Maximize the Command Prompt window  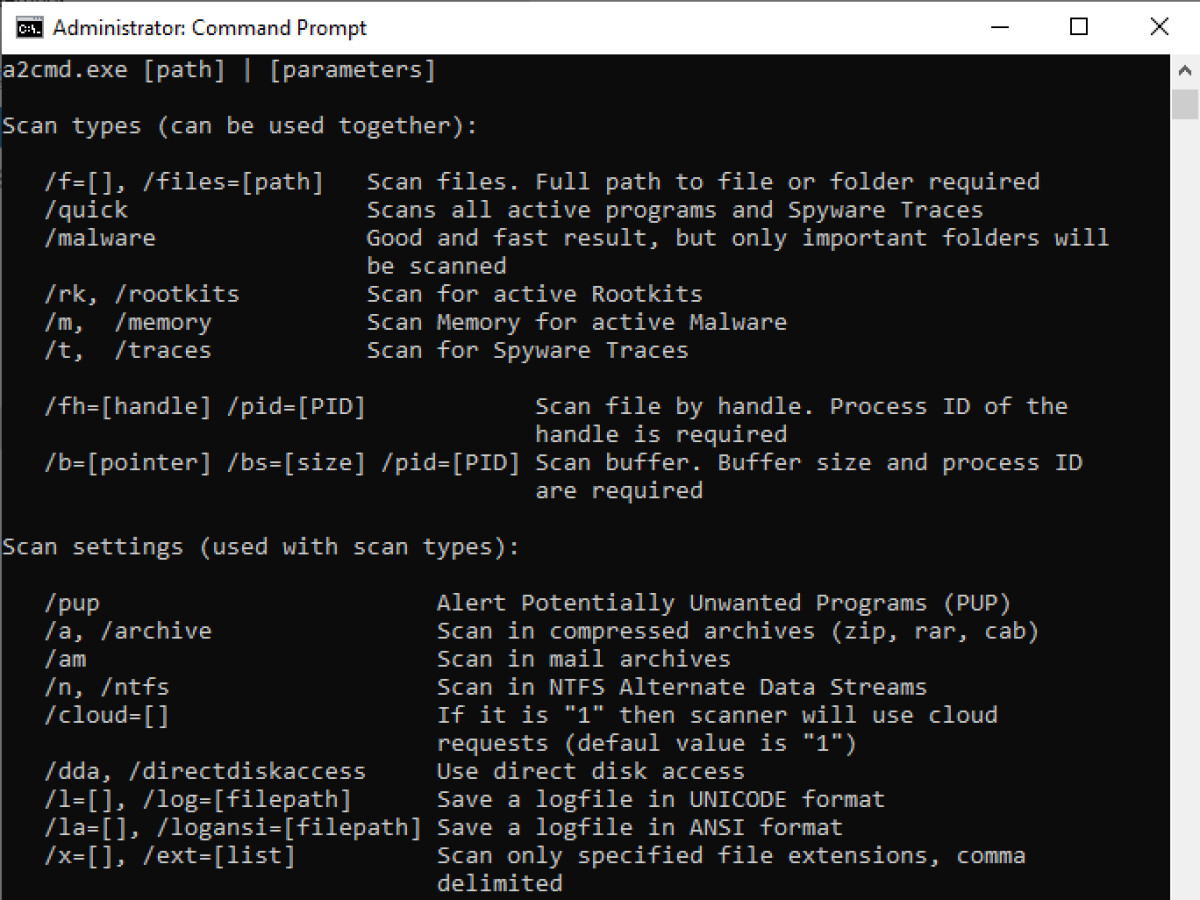(1078, 27)
